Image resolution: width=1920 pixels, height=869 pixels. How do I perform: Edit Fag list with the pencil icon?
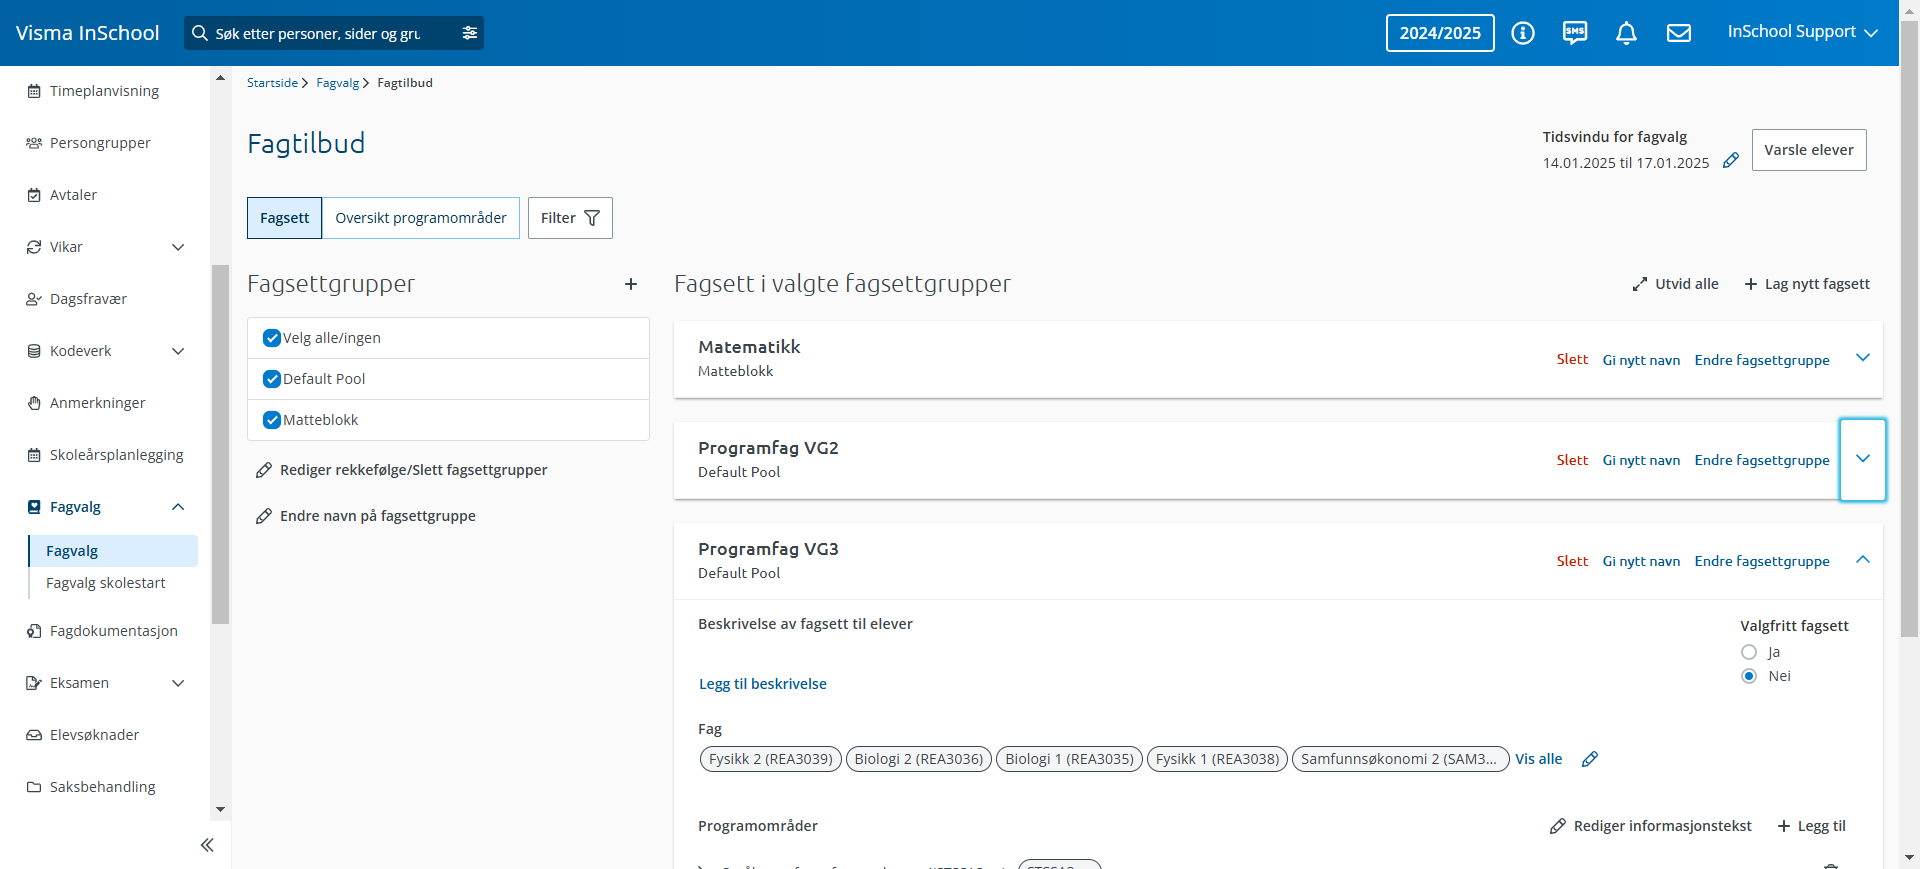pyautogui.click(x=1590, y=759)
